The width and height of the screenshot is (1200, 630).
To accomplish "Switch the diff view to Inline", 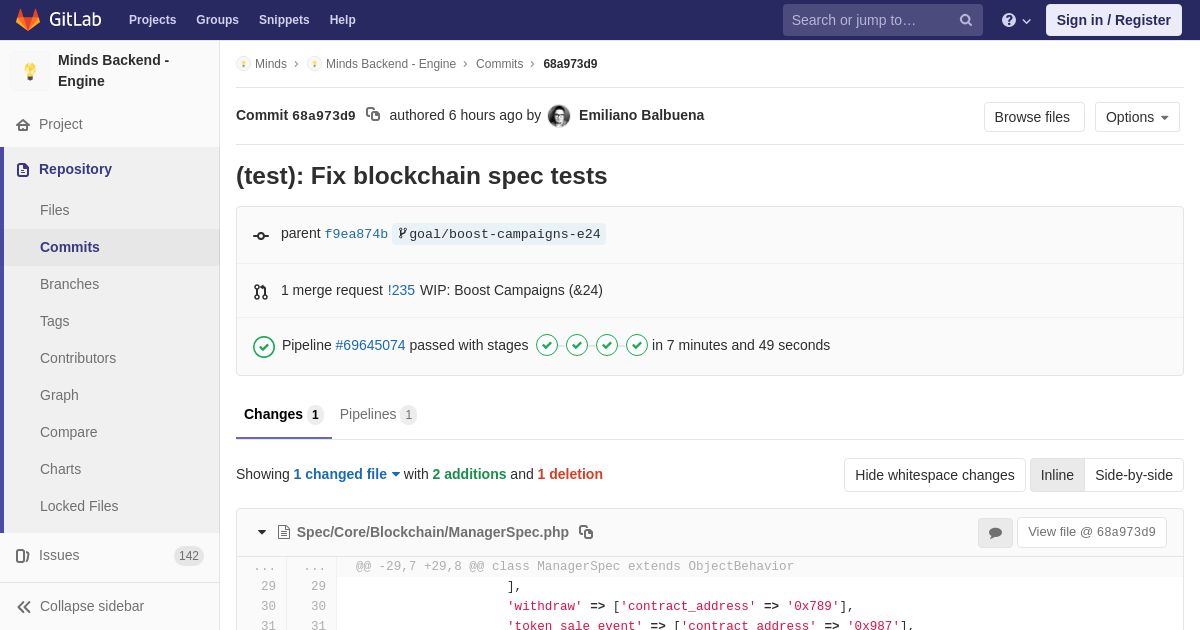I will [1057, 475].
